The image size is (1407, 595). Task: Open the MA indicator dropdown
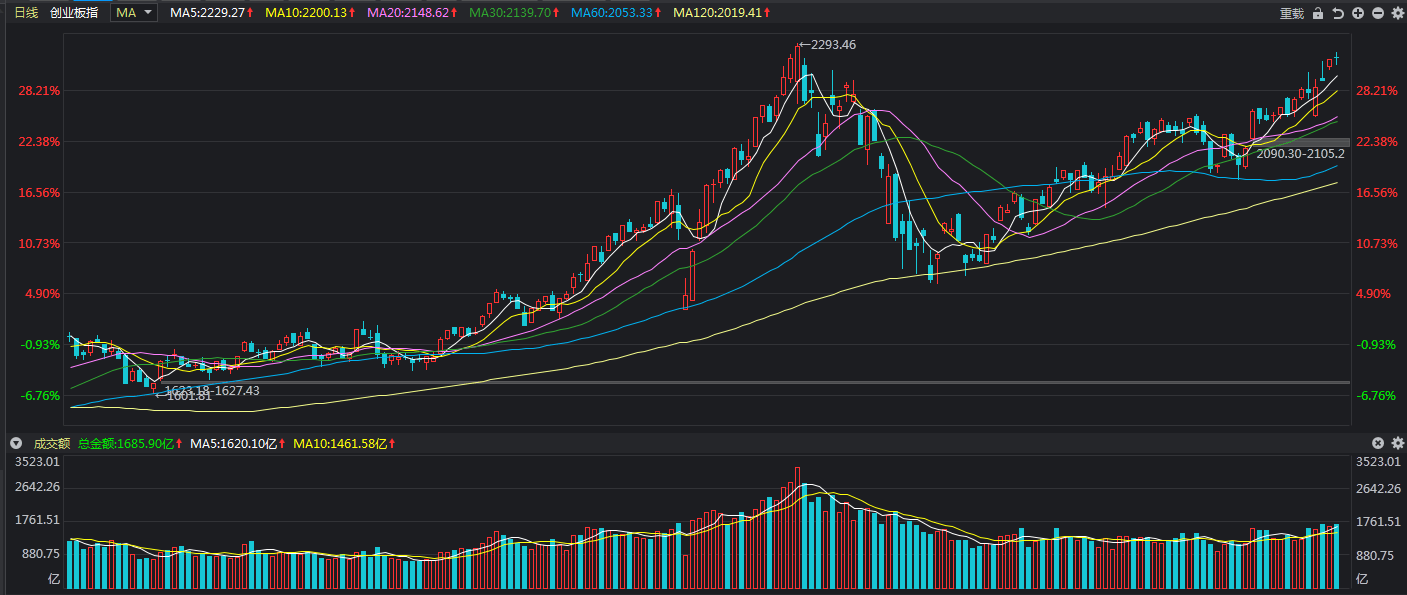click(134, 13)
